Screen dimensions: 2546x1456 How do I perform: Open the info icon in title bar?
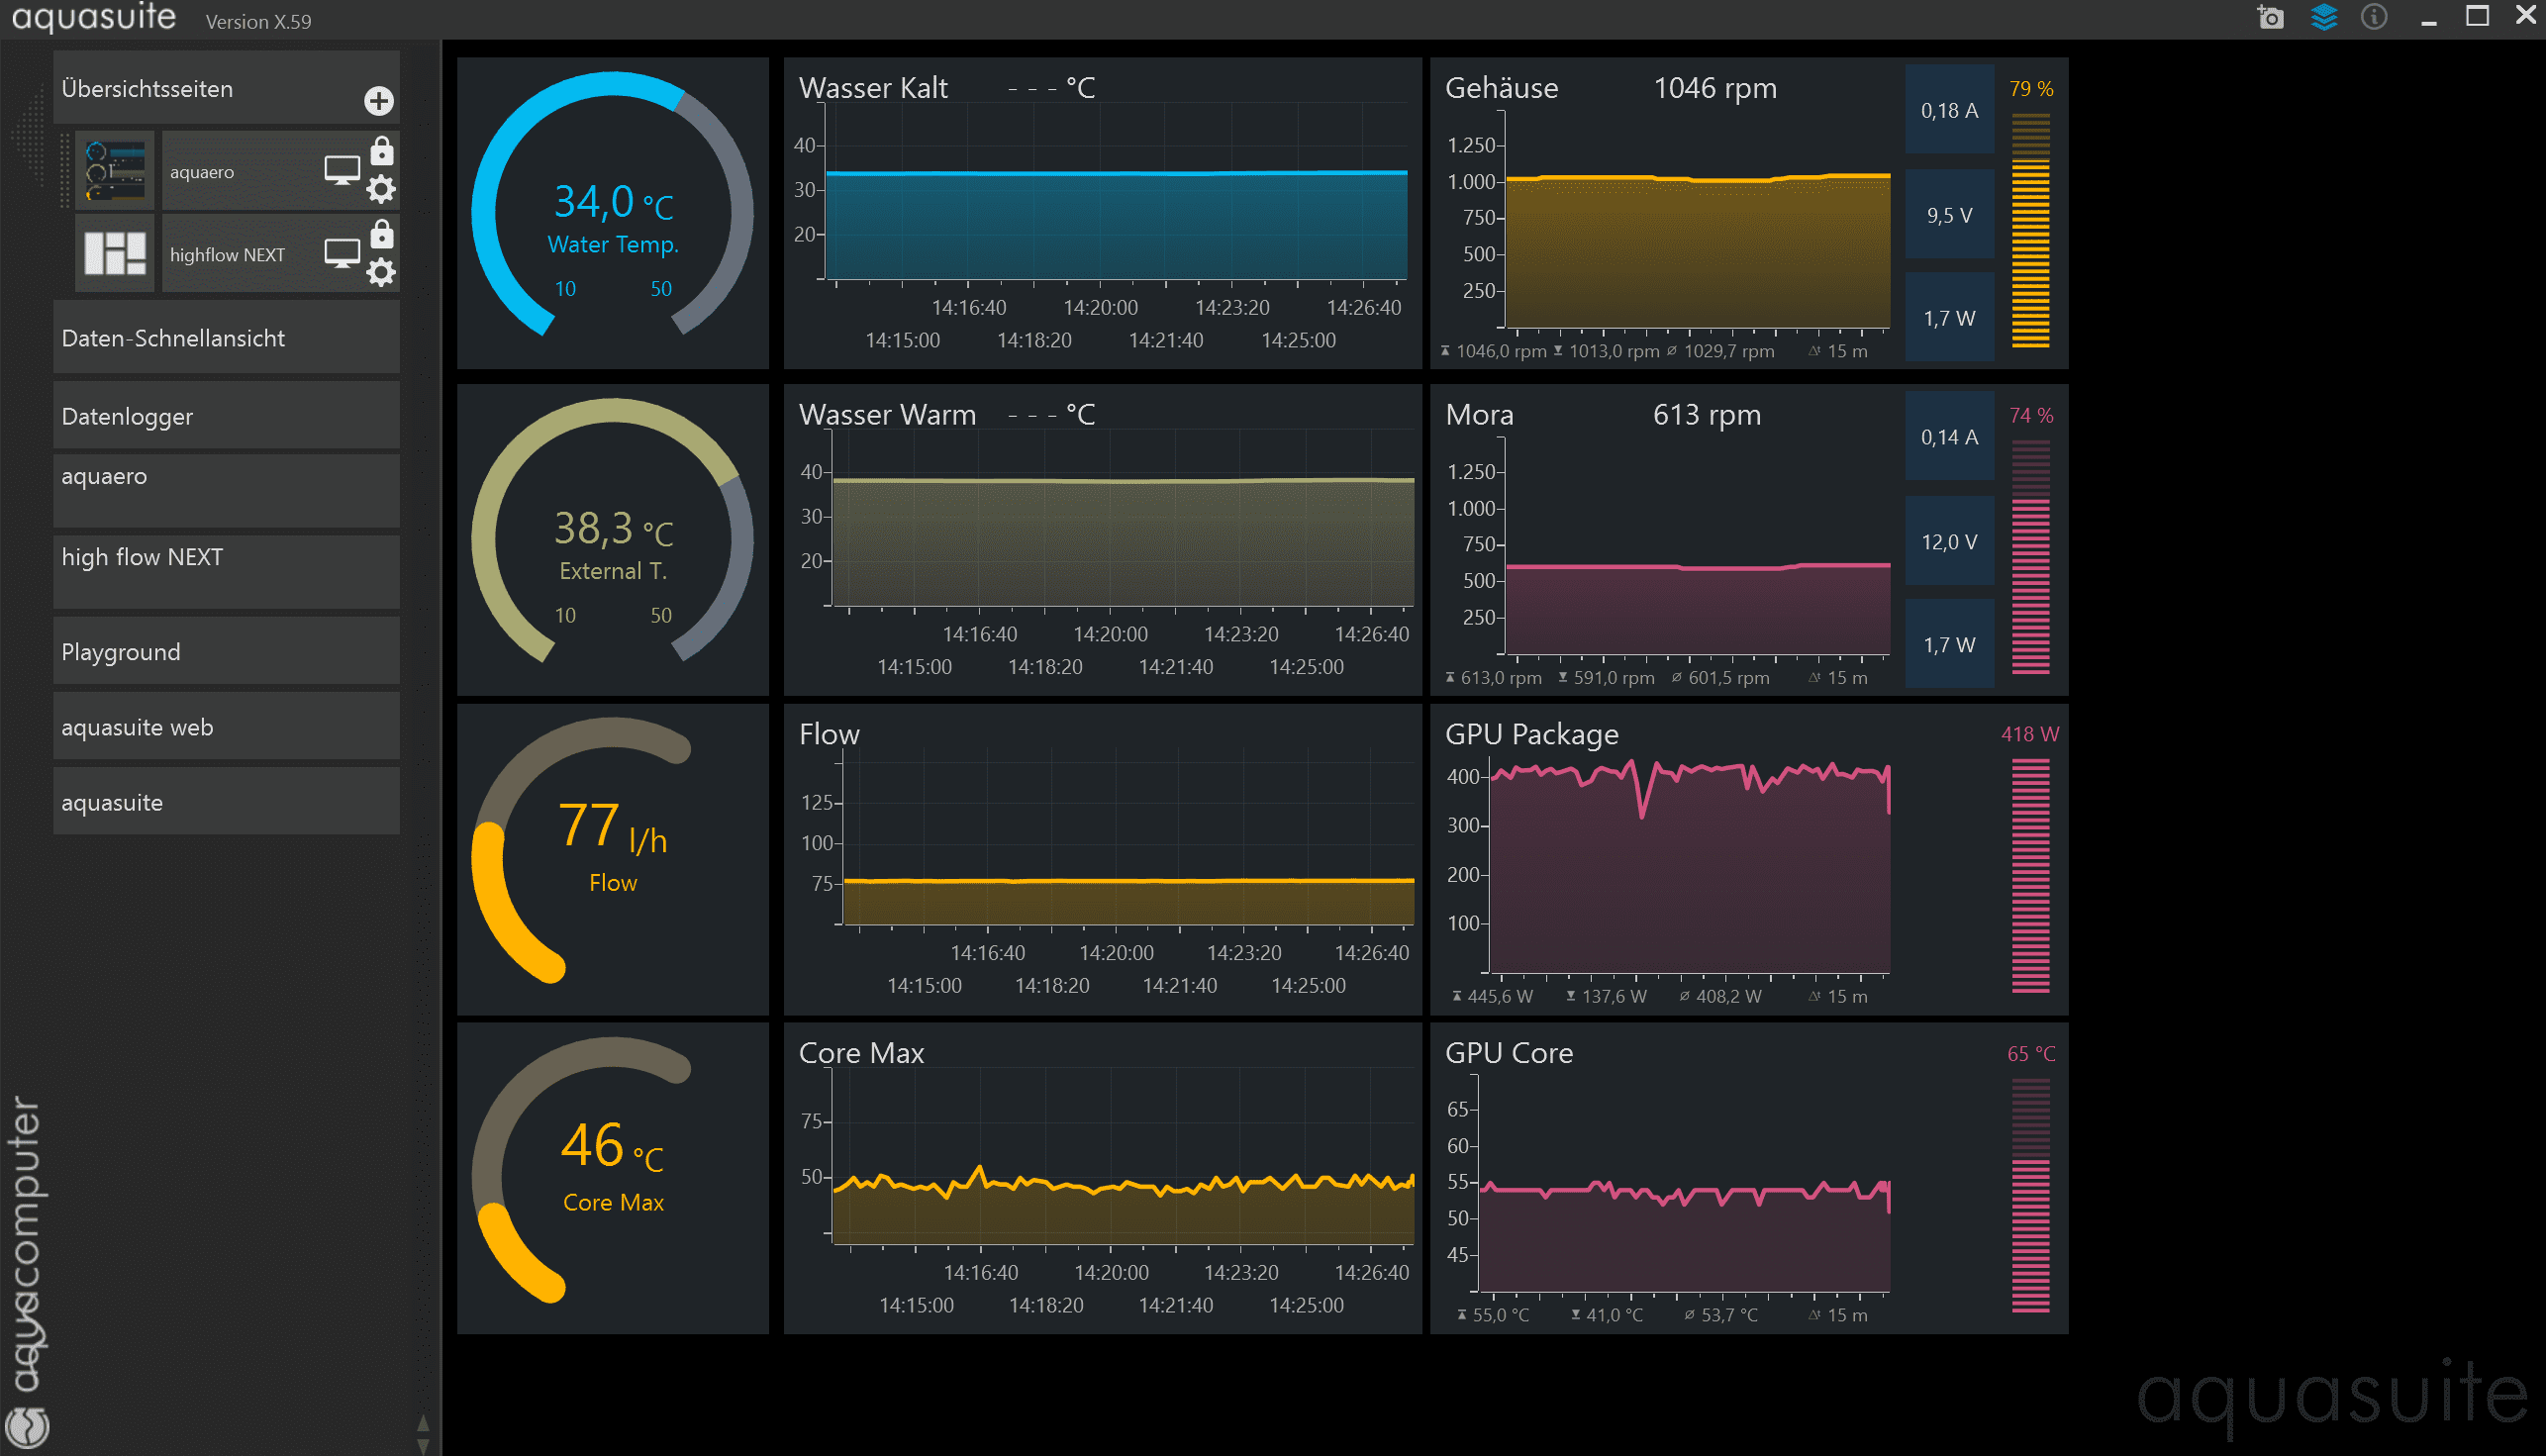(x=2374, y=17)
